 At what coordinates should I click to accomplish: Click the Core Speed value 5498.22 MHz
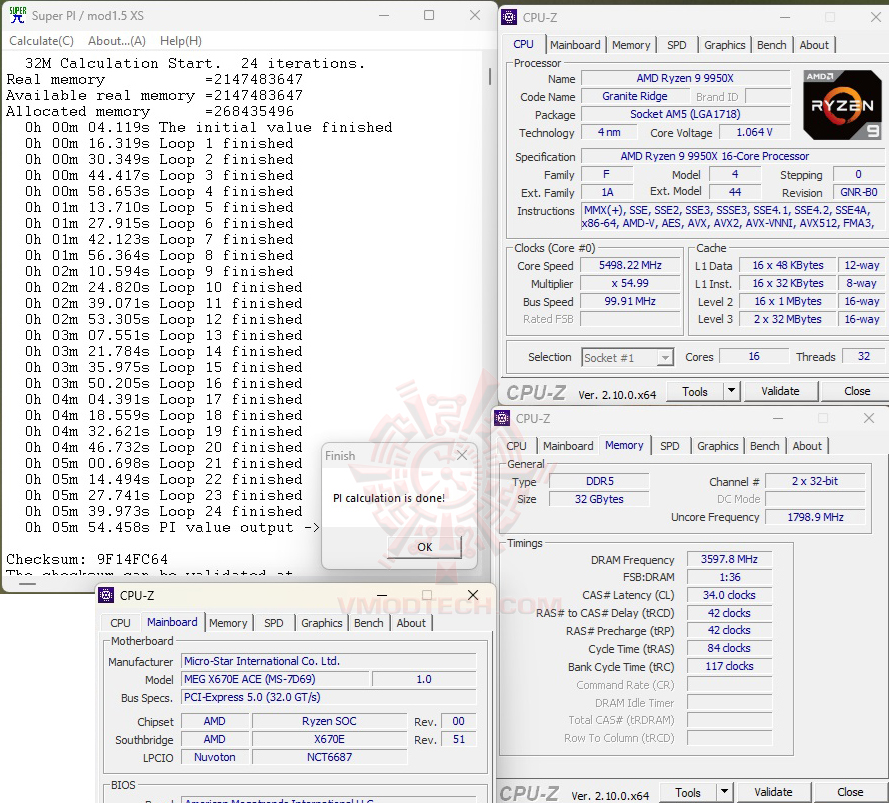(630, 265)
